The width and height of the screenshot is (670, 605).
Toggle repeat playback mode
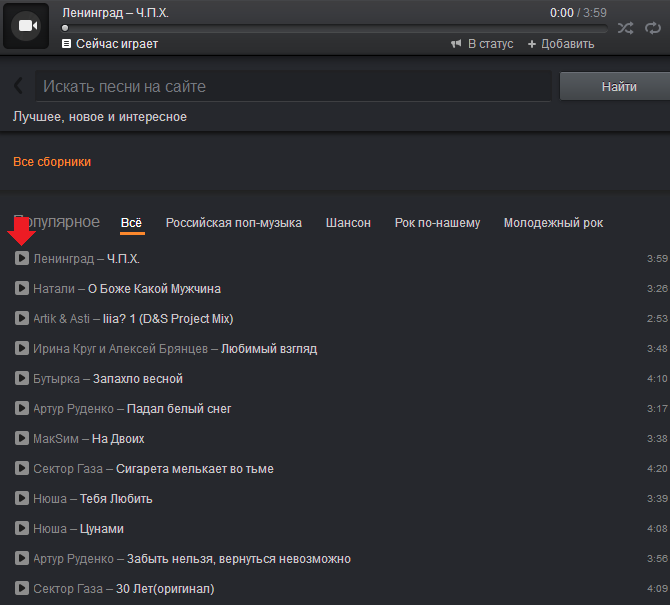653,28
